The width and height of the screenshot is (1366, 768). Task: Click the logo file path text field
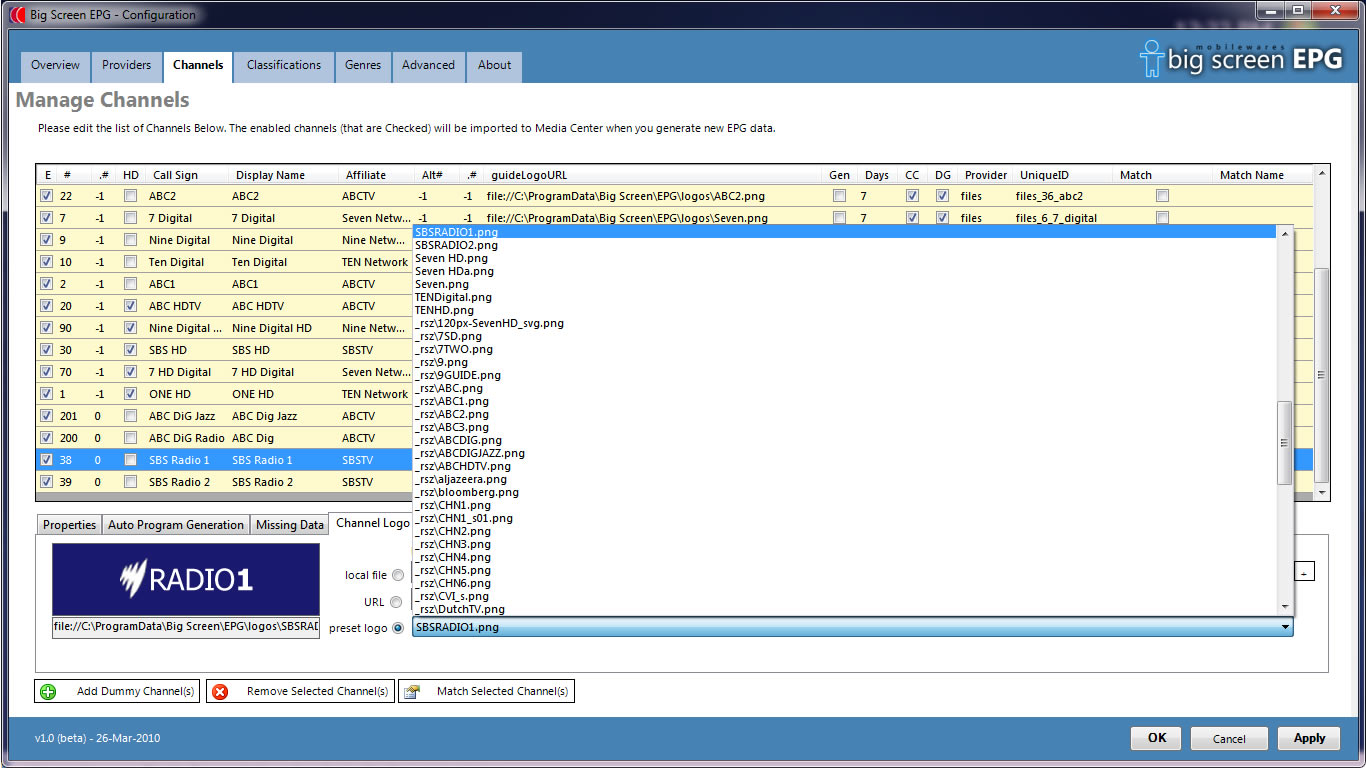pos(186,627)
